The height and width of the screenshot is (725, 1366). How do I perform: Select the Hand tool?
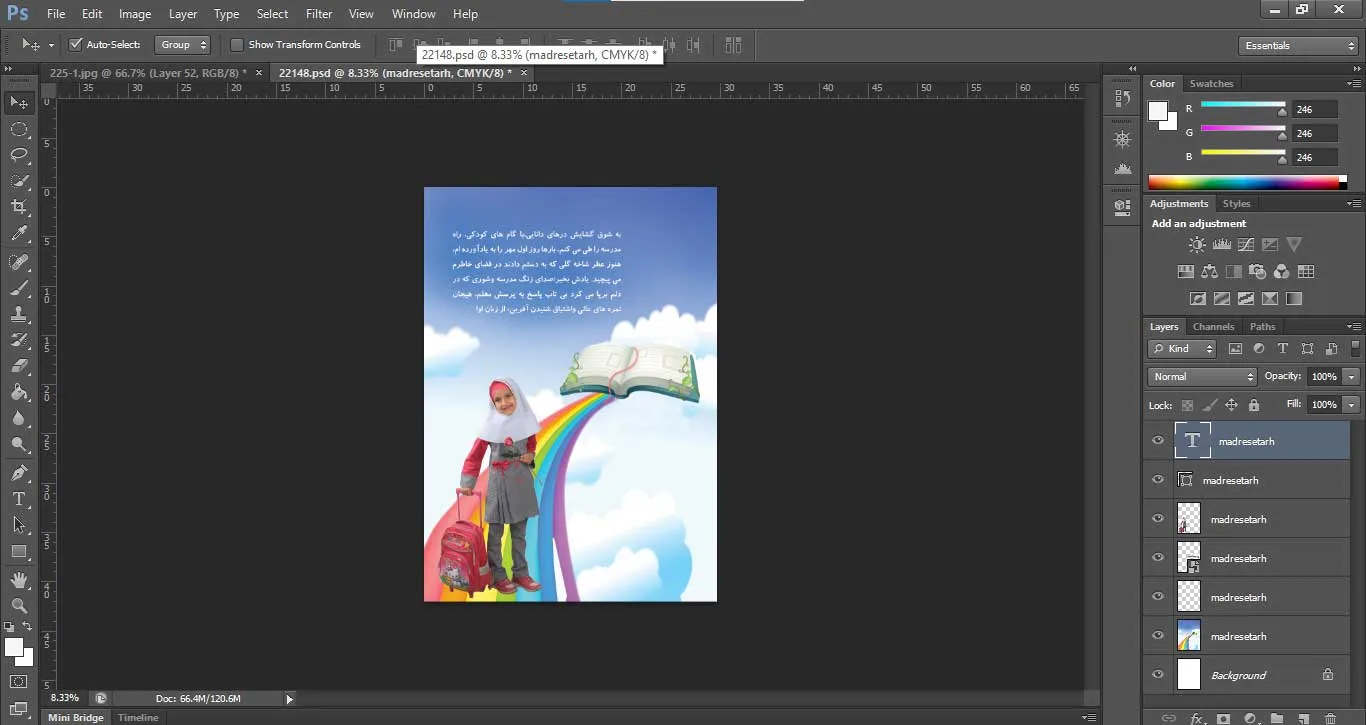pos(19,579)
